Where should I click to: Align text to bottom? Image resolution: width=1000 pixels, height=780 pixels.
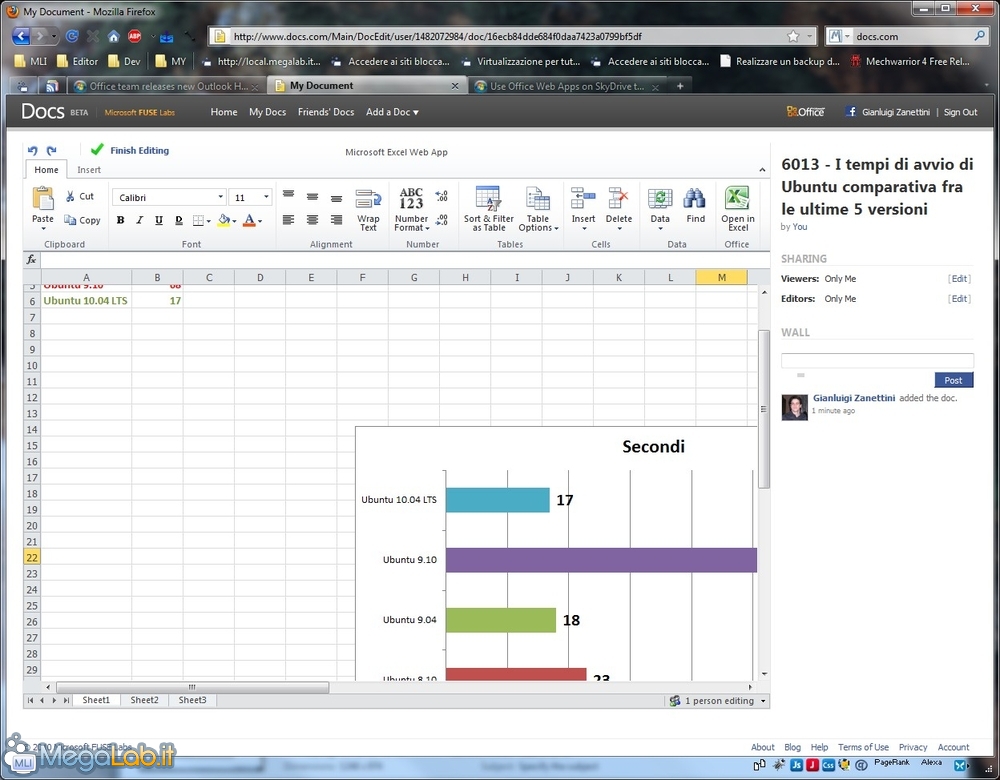coord(336,198)
